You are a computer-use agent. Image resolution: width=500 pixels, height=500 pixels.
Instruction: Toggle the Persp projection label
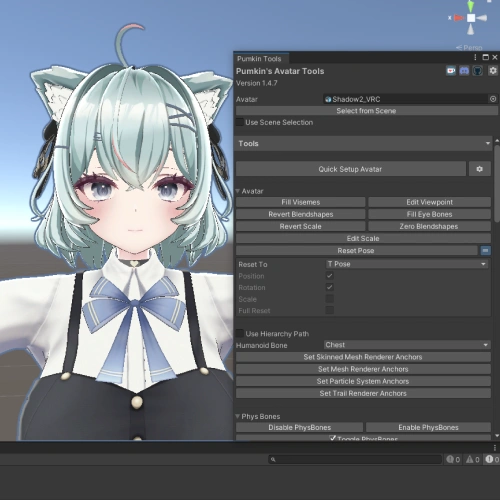tap(469, 48)
